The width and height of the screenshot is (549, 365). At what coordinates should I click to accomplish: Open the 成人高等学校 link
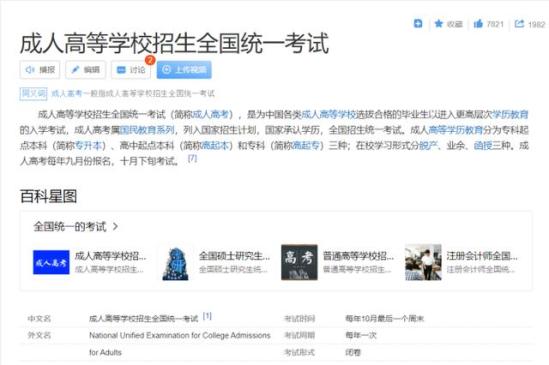point(328,114)
